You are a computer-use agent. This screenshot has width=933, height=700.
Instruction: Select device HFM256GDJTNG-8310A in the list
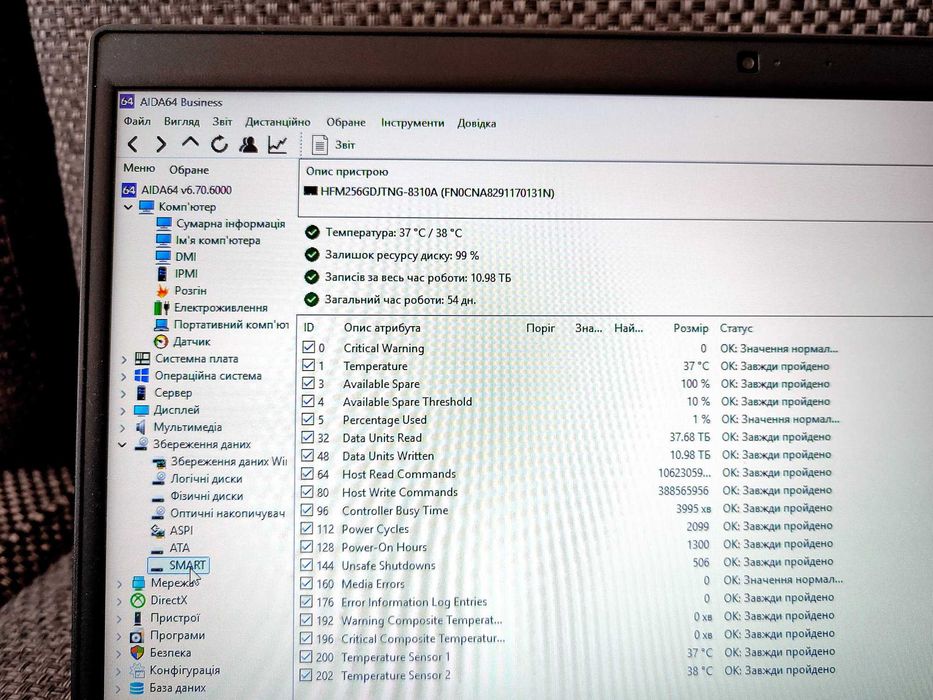(x=428, y=192)
